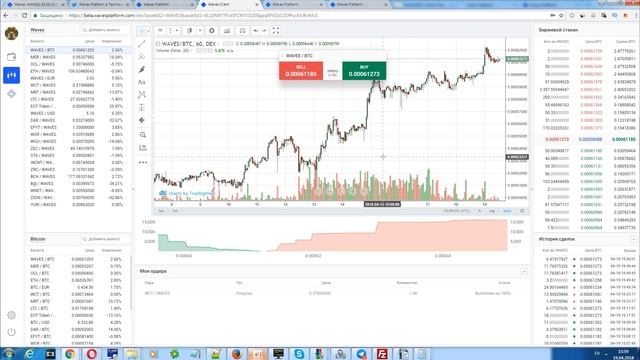Image resolution: width=640 pixels, height=360 pixels.
Task: Open the indicators button in chart toolbar
Action: pos(227,31)
